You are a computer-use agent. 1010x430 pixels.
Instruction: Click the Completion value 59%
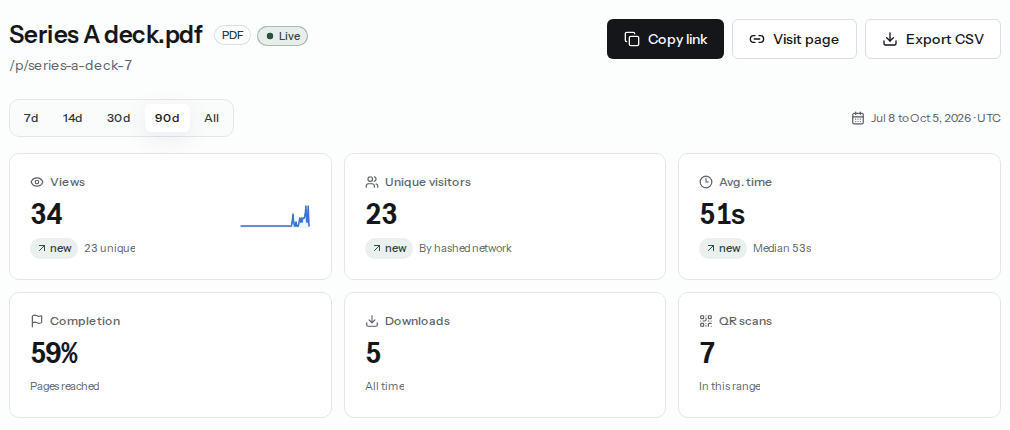coord(55,353)
